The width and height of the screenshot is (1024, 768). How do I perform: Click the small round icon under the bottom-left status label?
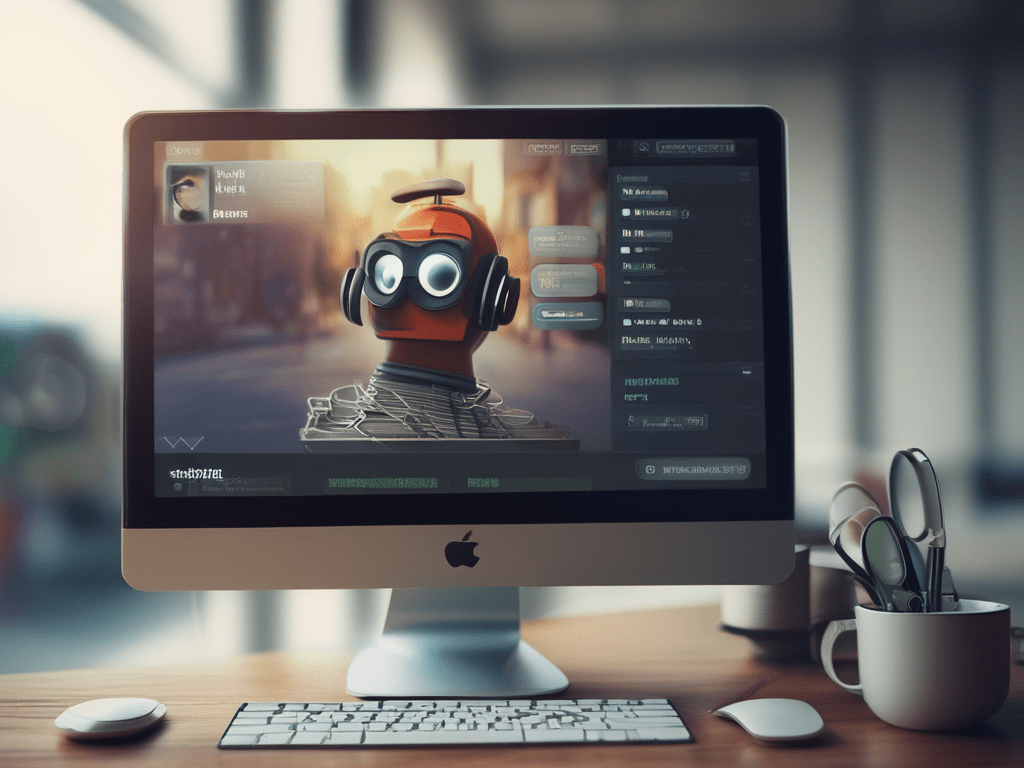[179, 487]
